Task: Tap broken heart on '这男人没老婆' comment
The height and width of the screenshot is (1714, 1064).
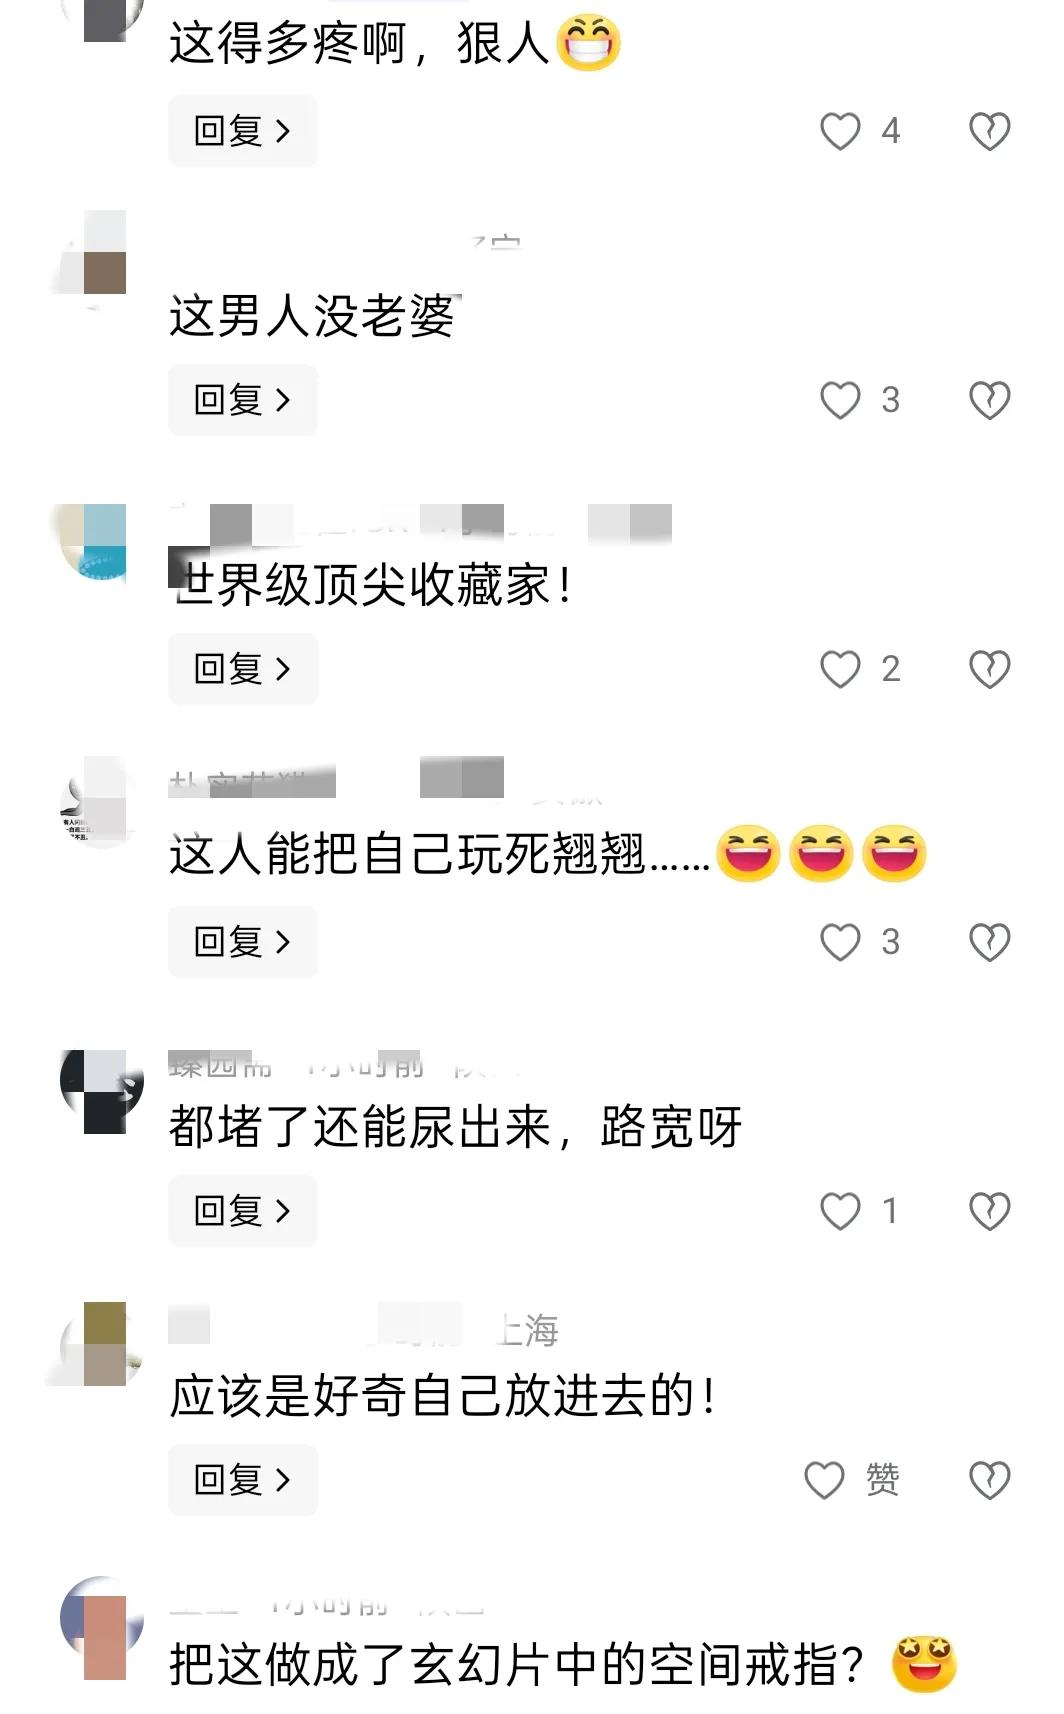Action: click(x=990, y=400)
